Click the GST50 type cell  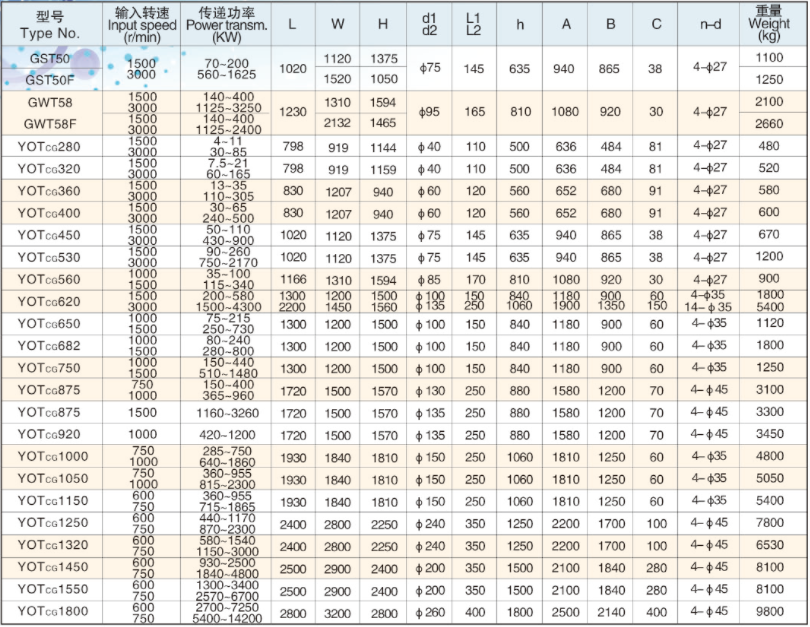(x=50, y=58)
